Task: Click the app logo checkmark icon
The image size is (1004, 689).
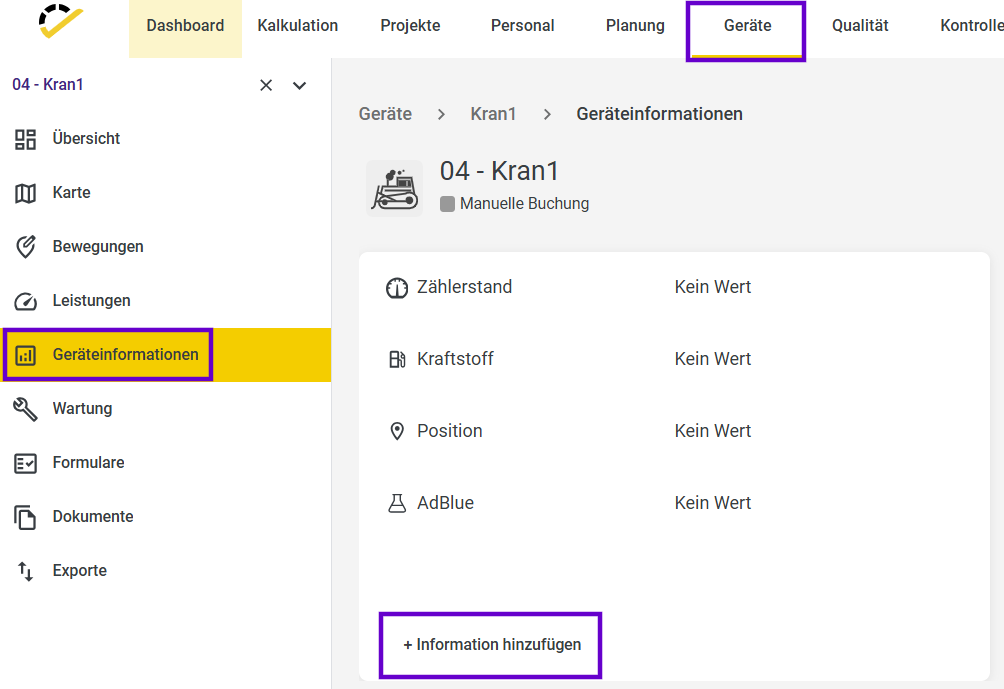Action: (x=61, y=21)
